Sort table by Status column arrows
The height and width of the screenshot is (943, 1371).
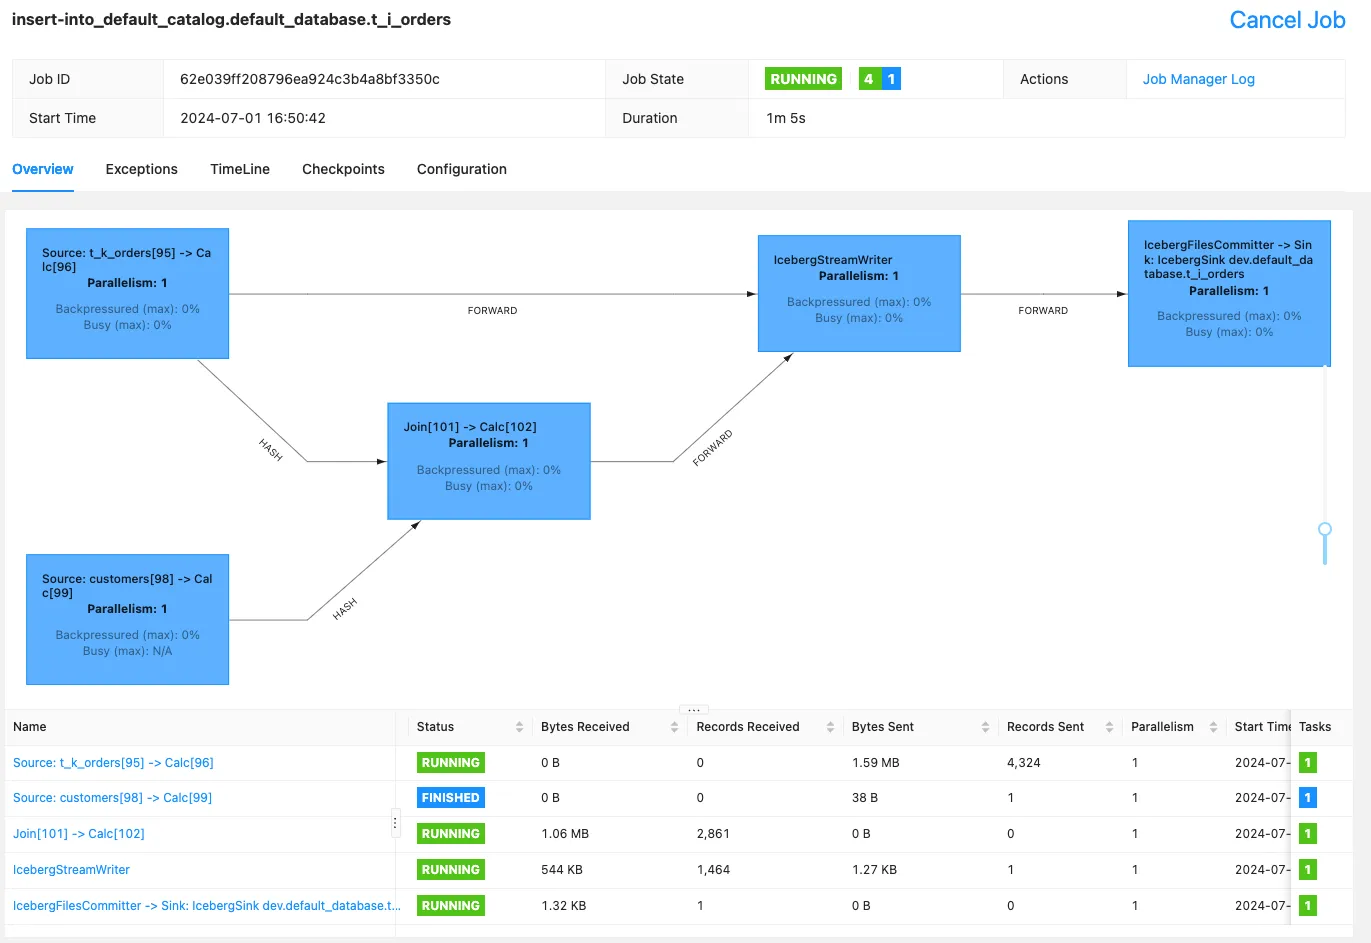519,727
